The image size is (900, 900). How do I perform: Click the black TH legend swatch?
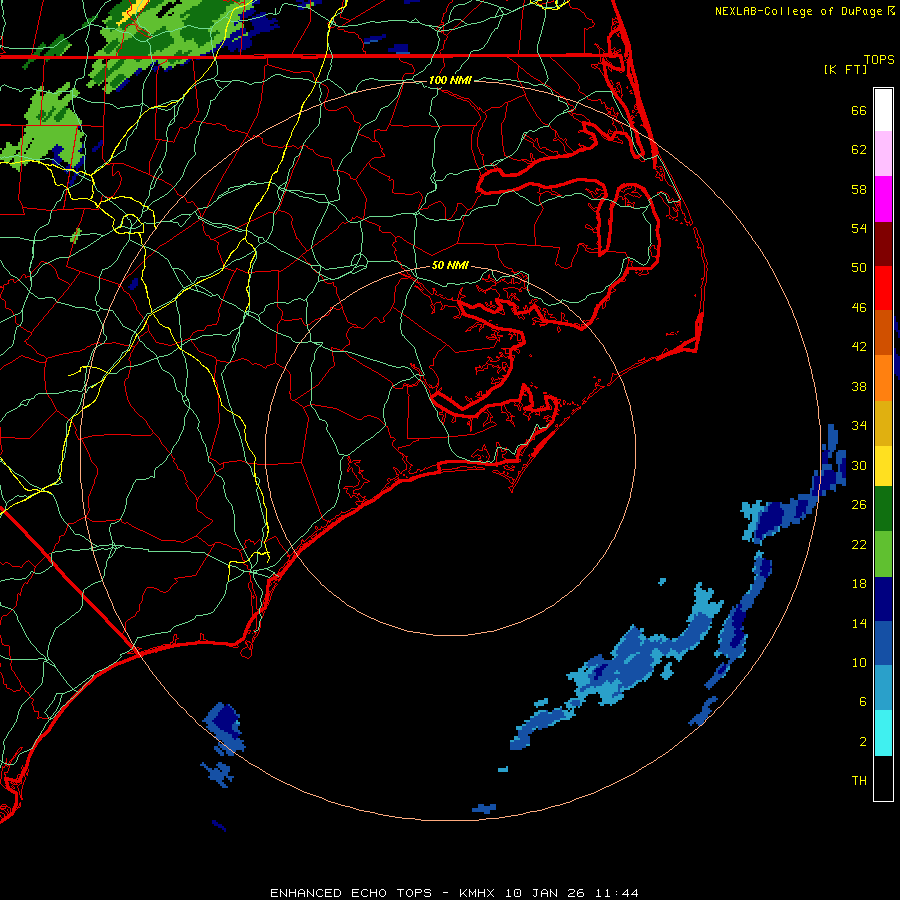coord(883,778)
